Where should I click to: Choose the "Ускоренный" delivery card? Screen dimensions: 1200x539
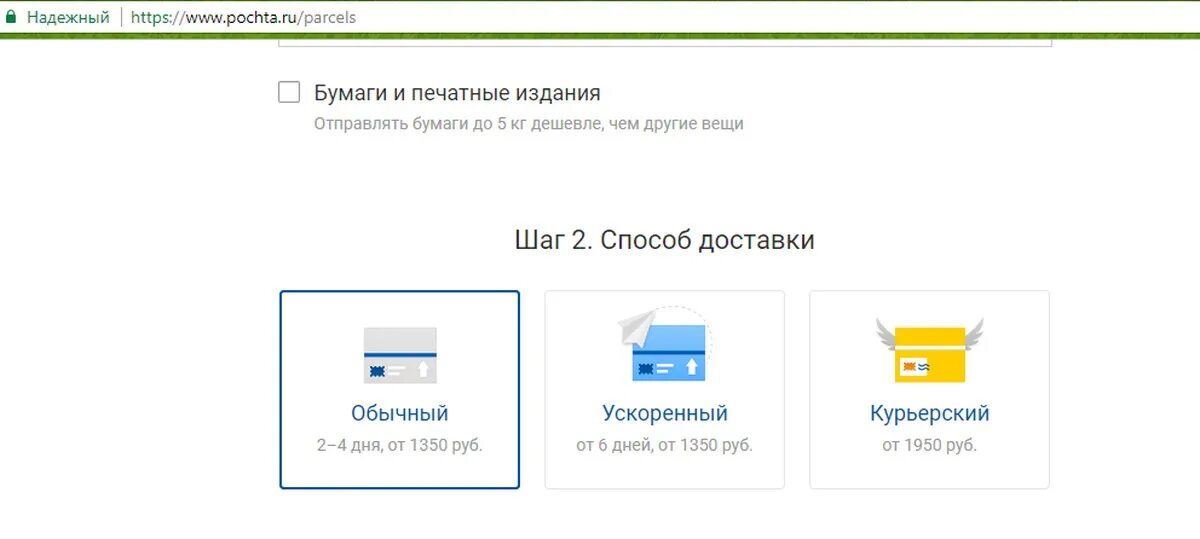coord(665,389)
